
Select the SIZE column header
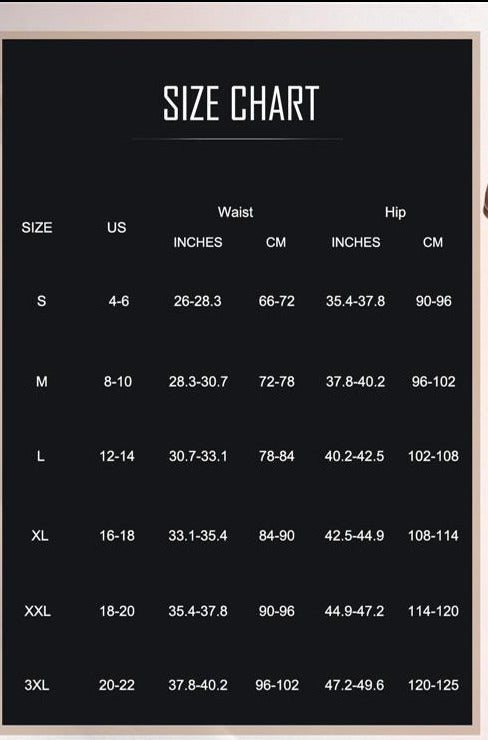[37, 227]
